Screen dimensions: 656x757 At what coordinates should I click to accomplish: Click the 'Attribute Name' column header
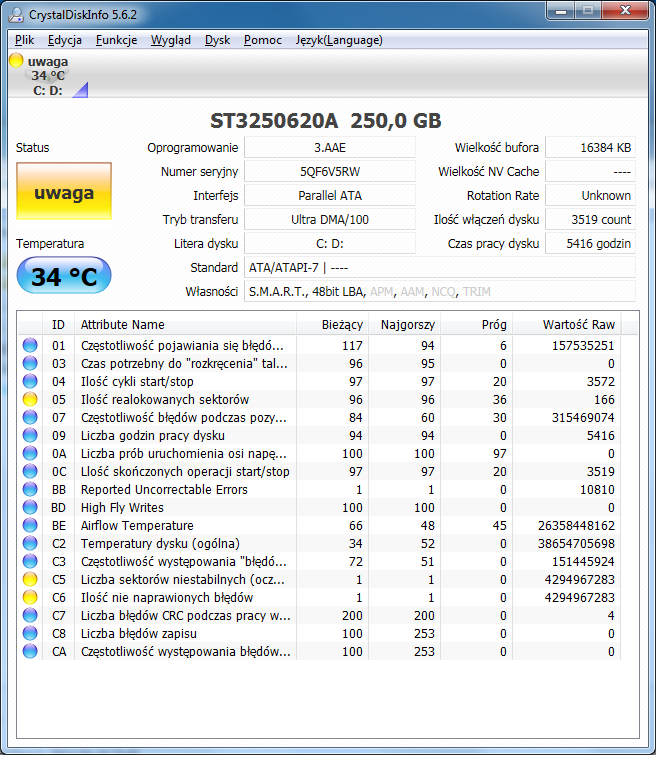click(185, 324)
